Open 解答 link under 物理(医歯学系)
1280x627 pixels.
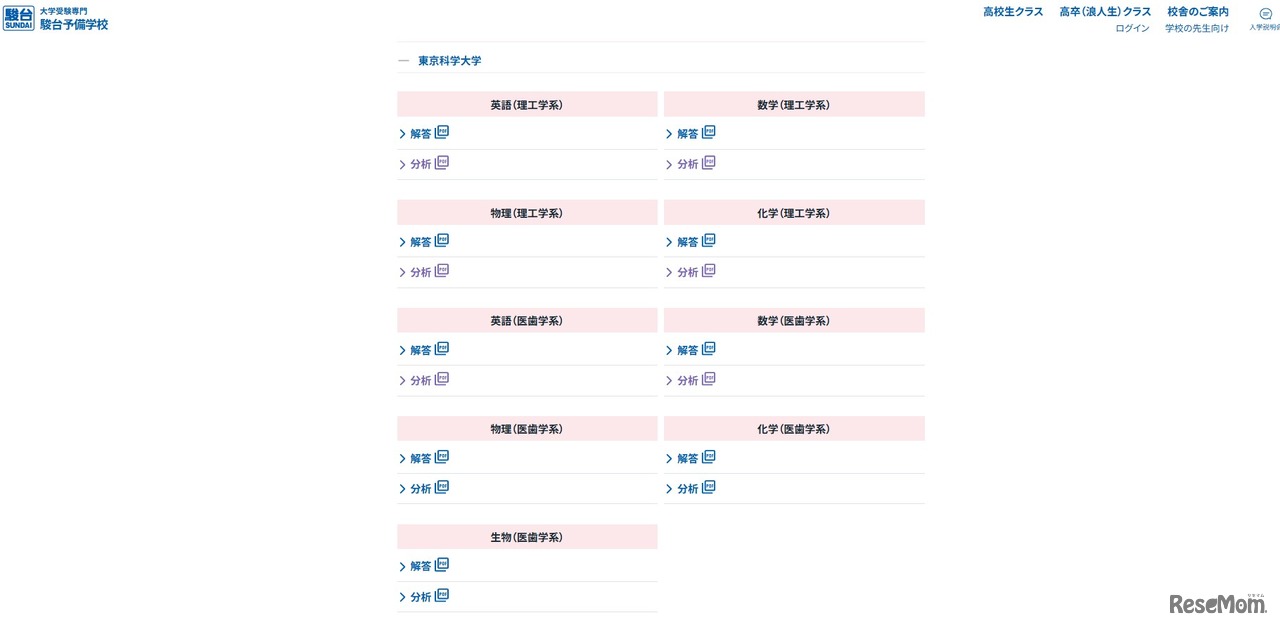pyautogui.click(x=420, y=458)
